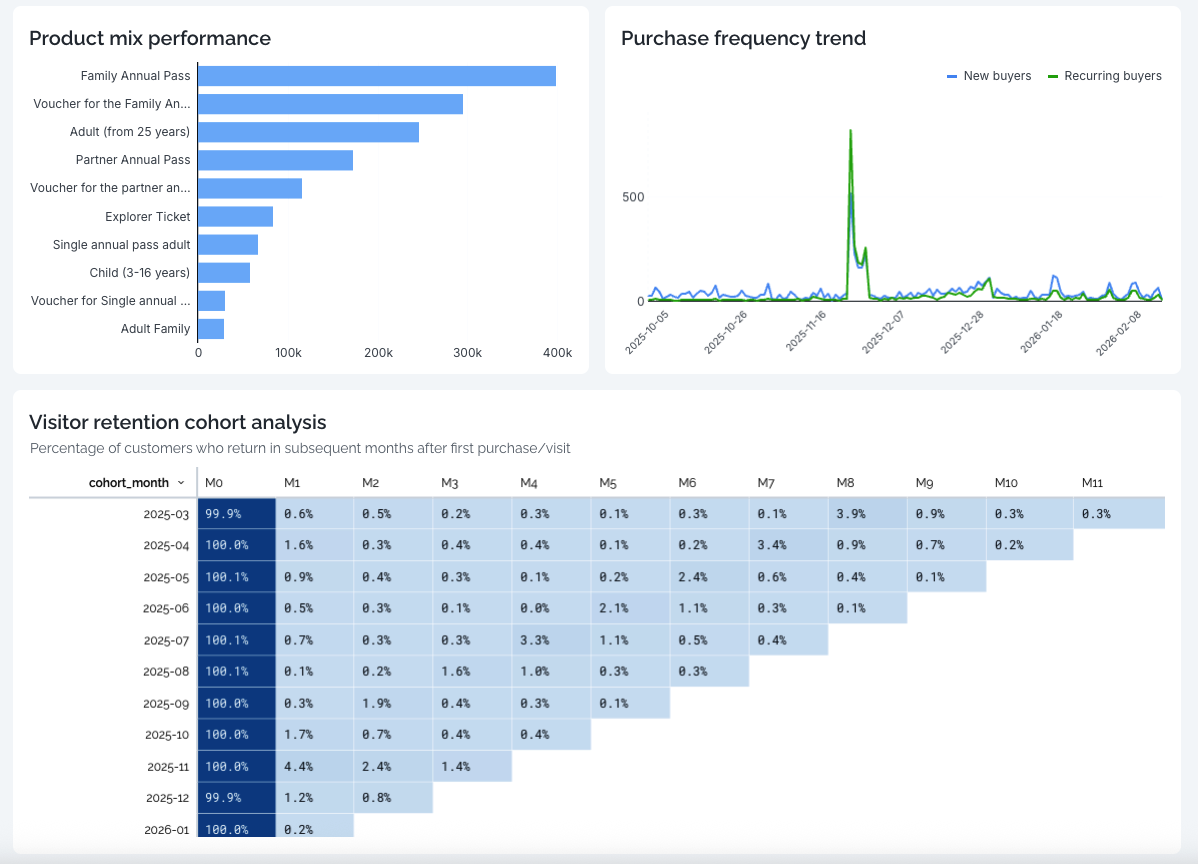Select the Partner Annual Pass axis label

click(x=133, y=159)
